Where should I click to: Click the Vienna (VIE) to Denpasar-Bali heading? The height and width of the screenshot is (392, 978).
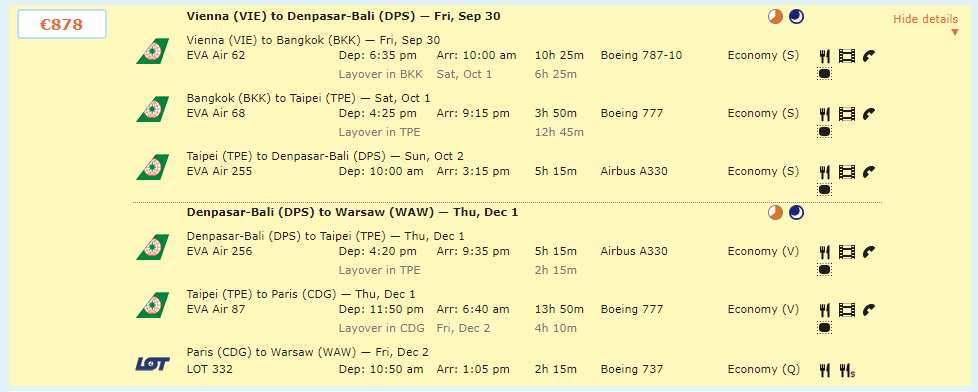[x=344, y=16]
